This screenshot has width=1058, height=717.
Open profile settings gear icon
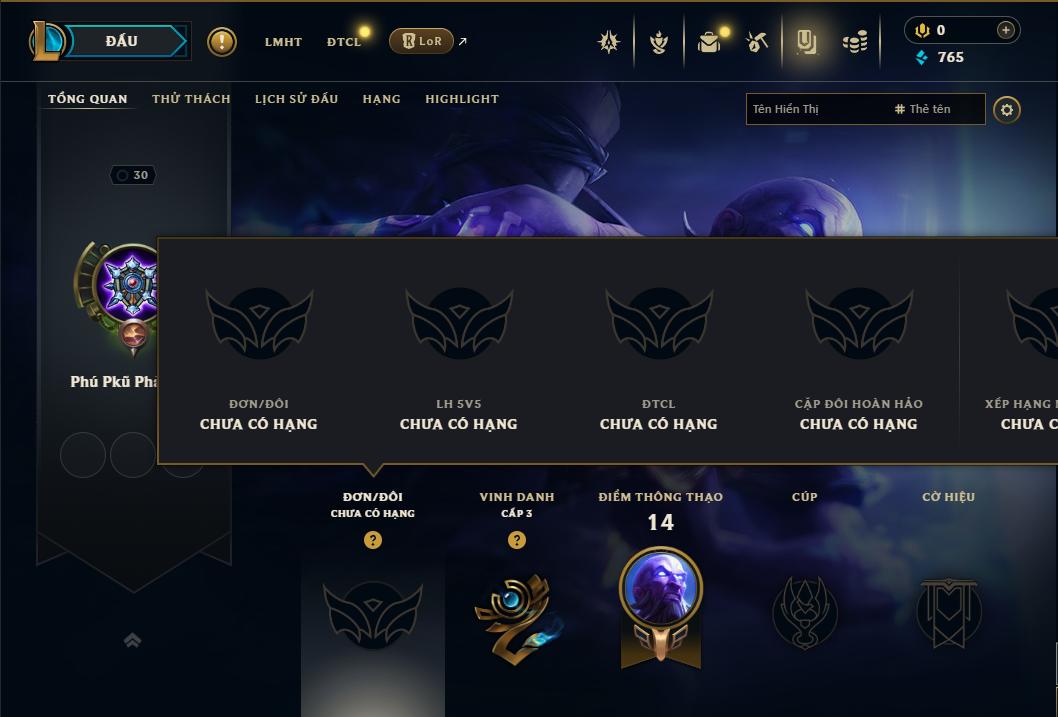point(1007,110)
